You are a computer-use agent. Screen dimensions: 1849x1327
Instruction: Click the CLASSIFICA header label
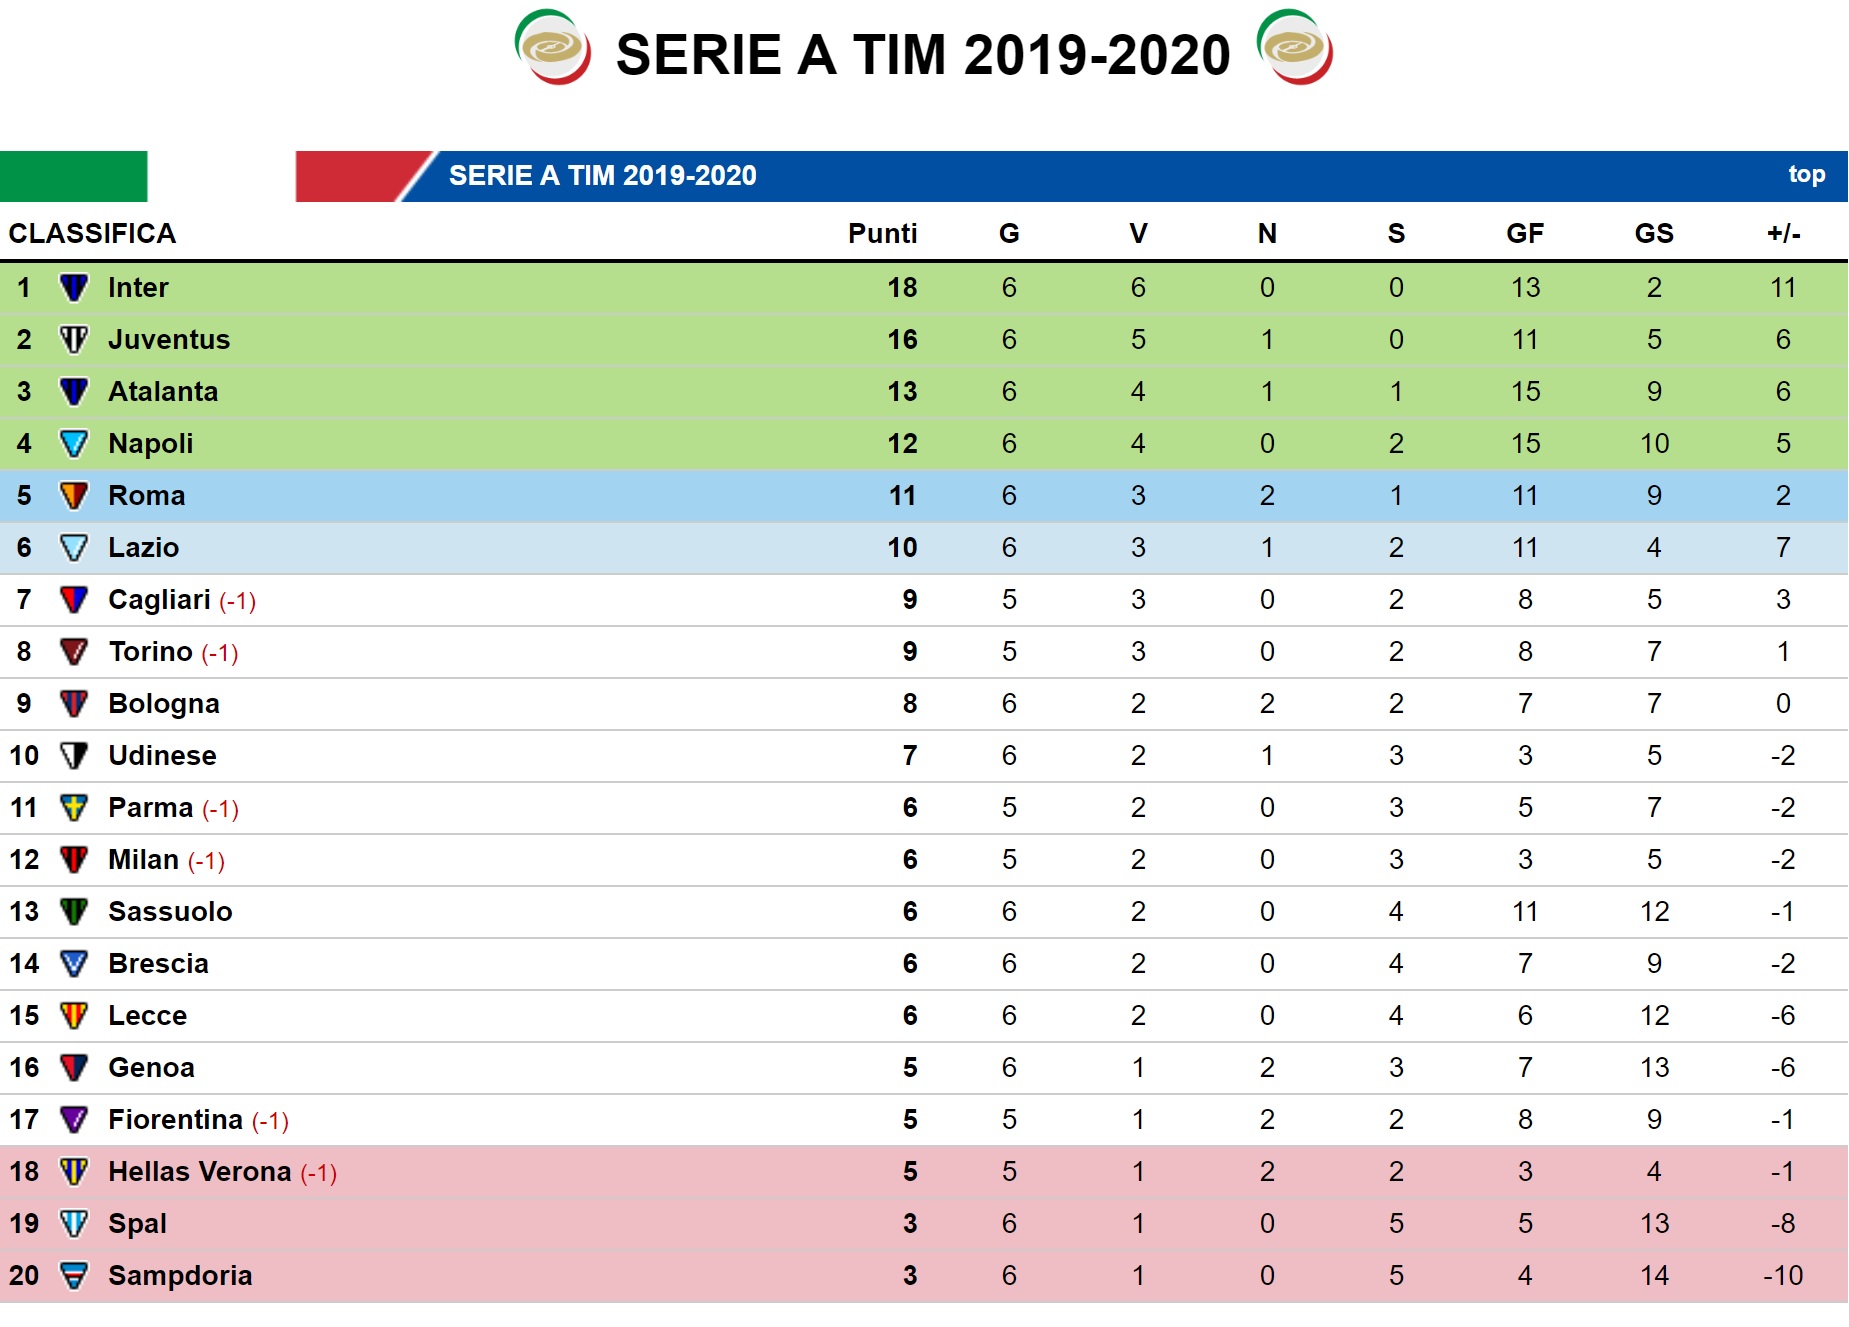[x=92, y=234]
